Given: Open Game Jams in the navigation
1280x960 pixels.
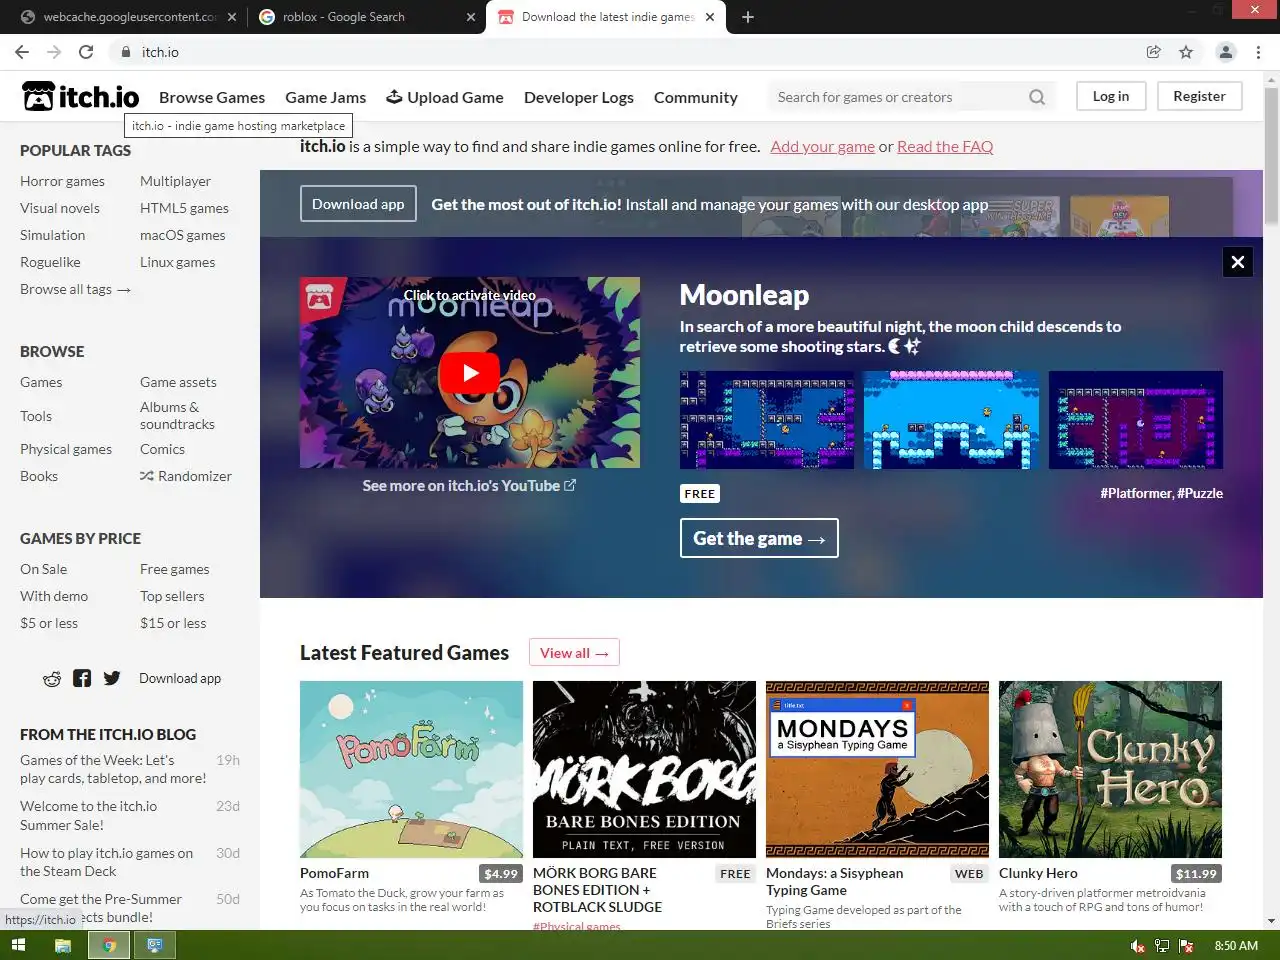Looking at the screenshot, I should (325, 97).
